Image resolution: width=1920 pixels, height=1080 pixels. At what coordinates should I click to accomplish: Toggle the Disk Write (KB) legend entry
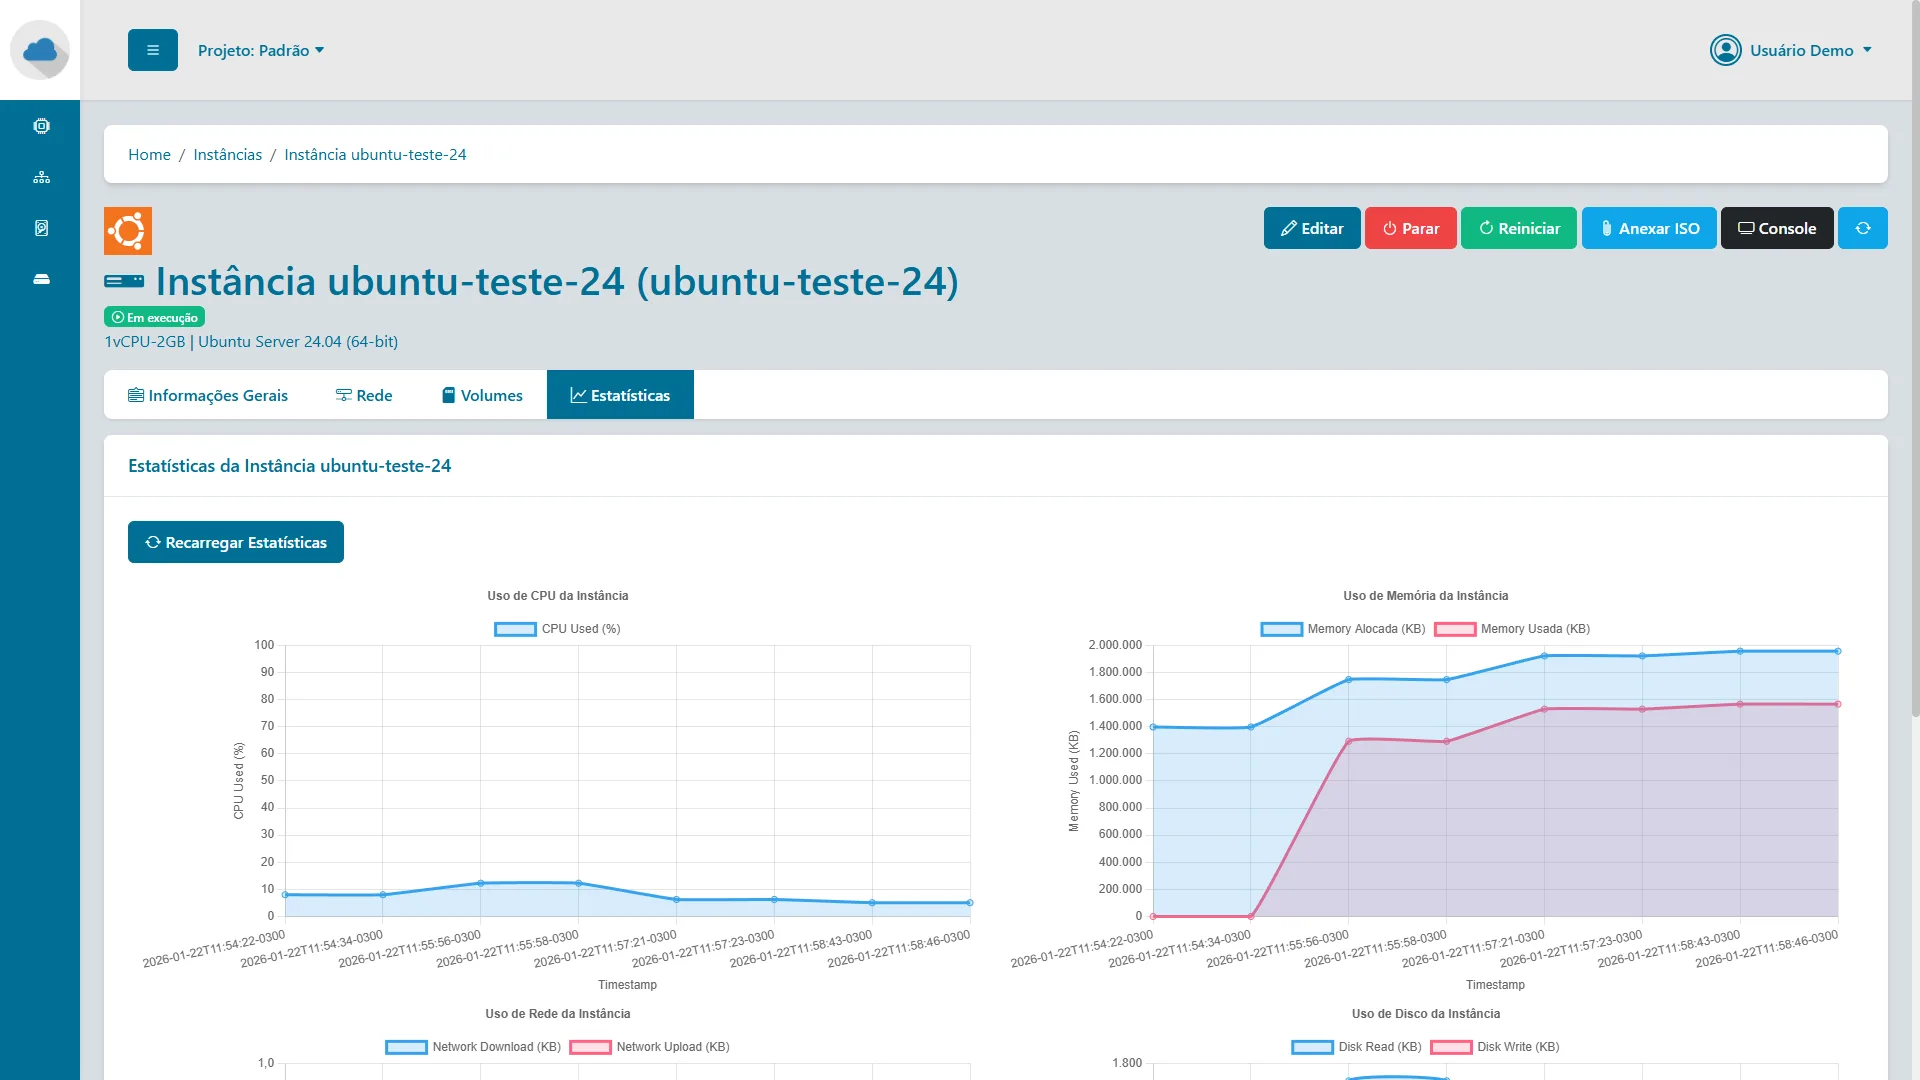[x=1498, y=1047]
